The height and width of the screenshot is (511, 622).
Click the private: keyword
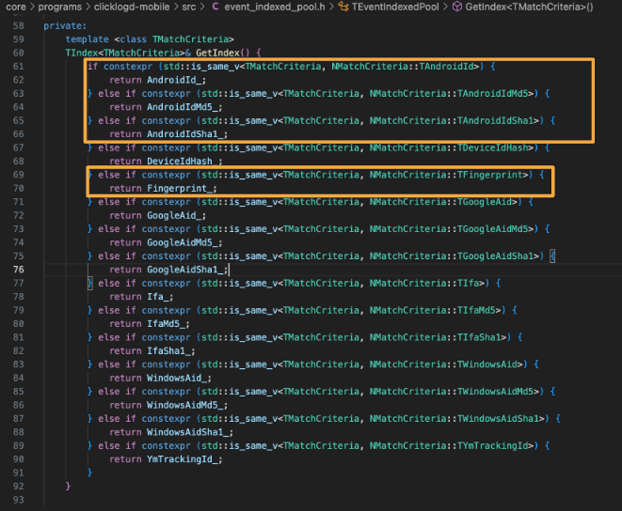65,26
